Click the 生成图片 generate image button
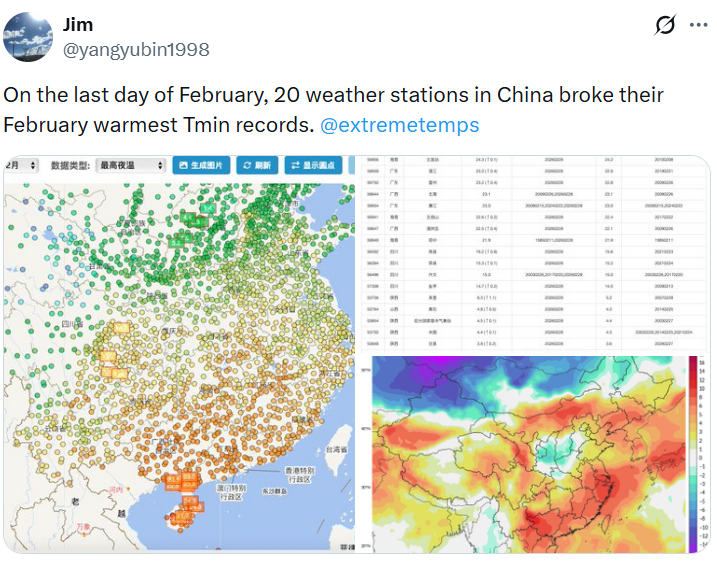The width and height of the screenshot is (717, 562). pos(201,165)
